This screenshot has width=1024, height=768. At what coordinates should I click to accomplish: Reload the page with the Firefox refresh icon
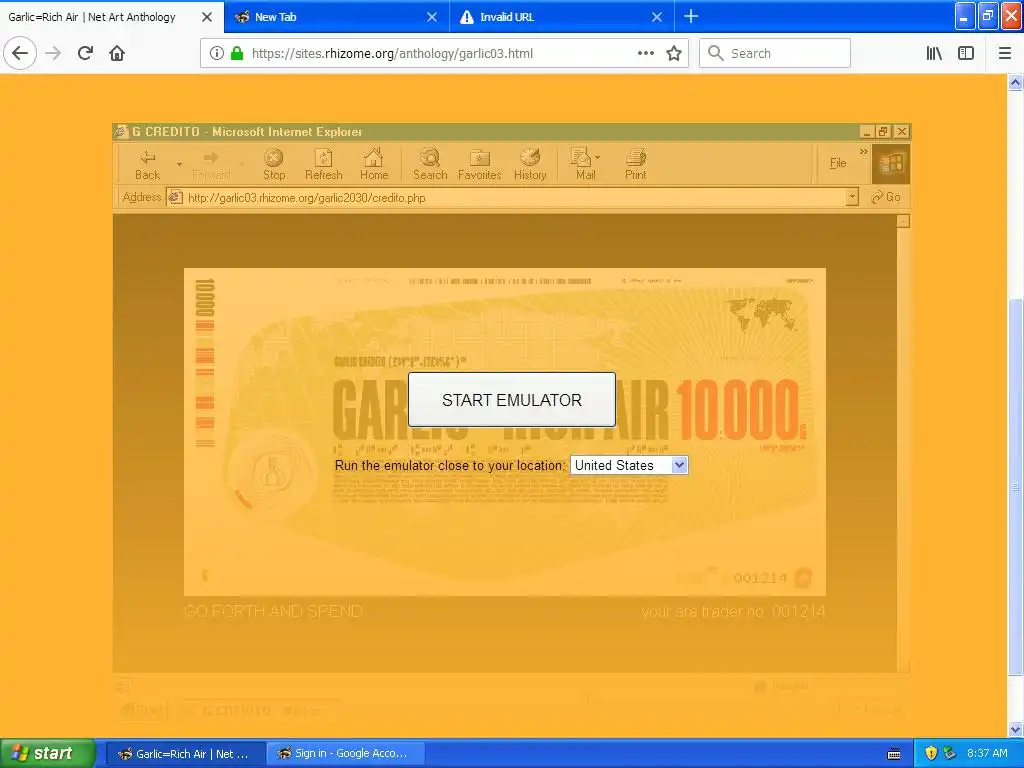[x=85, y=54]
